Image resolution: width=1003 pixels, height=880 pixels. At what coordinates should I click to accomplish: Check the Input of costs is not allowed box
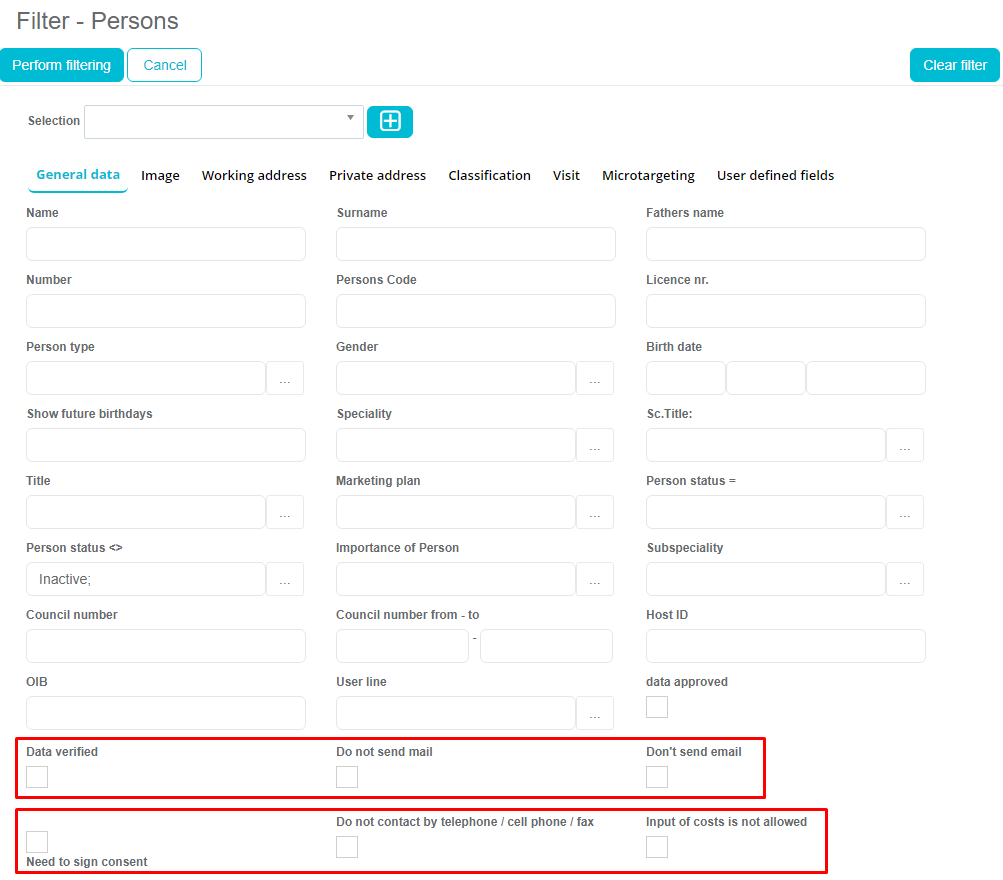tap(657, 847)
